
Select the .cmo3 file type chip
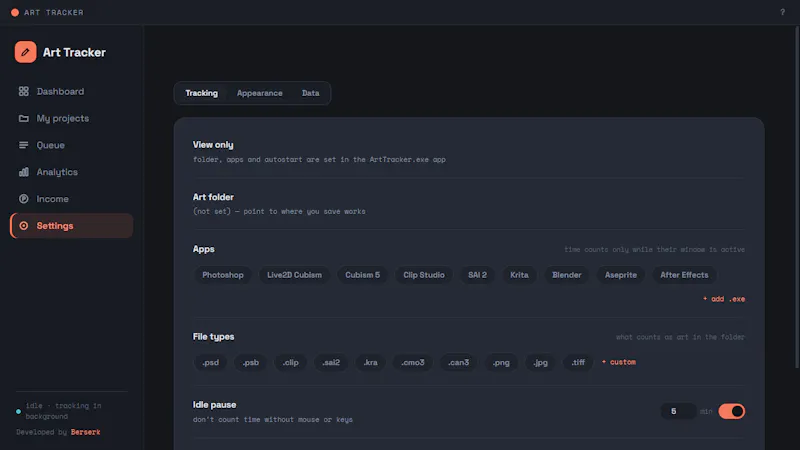click(x=412, y=363)
